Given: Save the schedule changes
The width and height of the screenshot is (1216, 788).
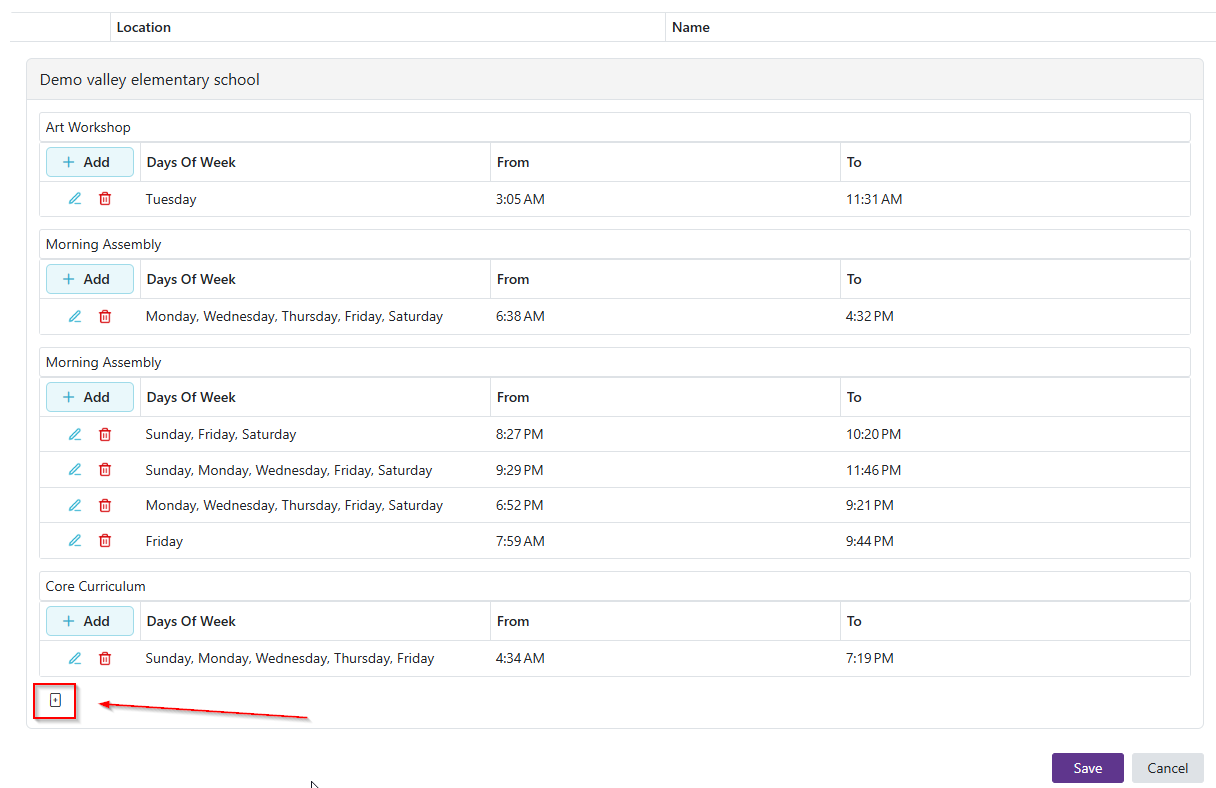Looking at the screenshot, I should 1087,768.
